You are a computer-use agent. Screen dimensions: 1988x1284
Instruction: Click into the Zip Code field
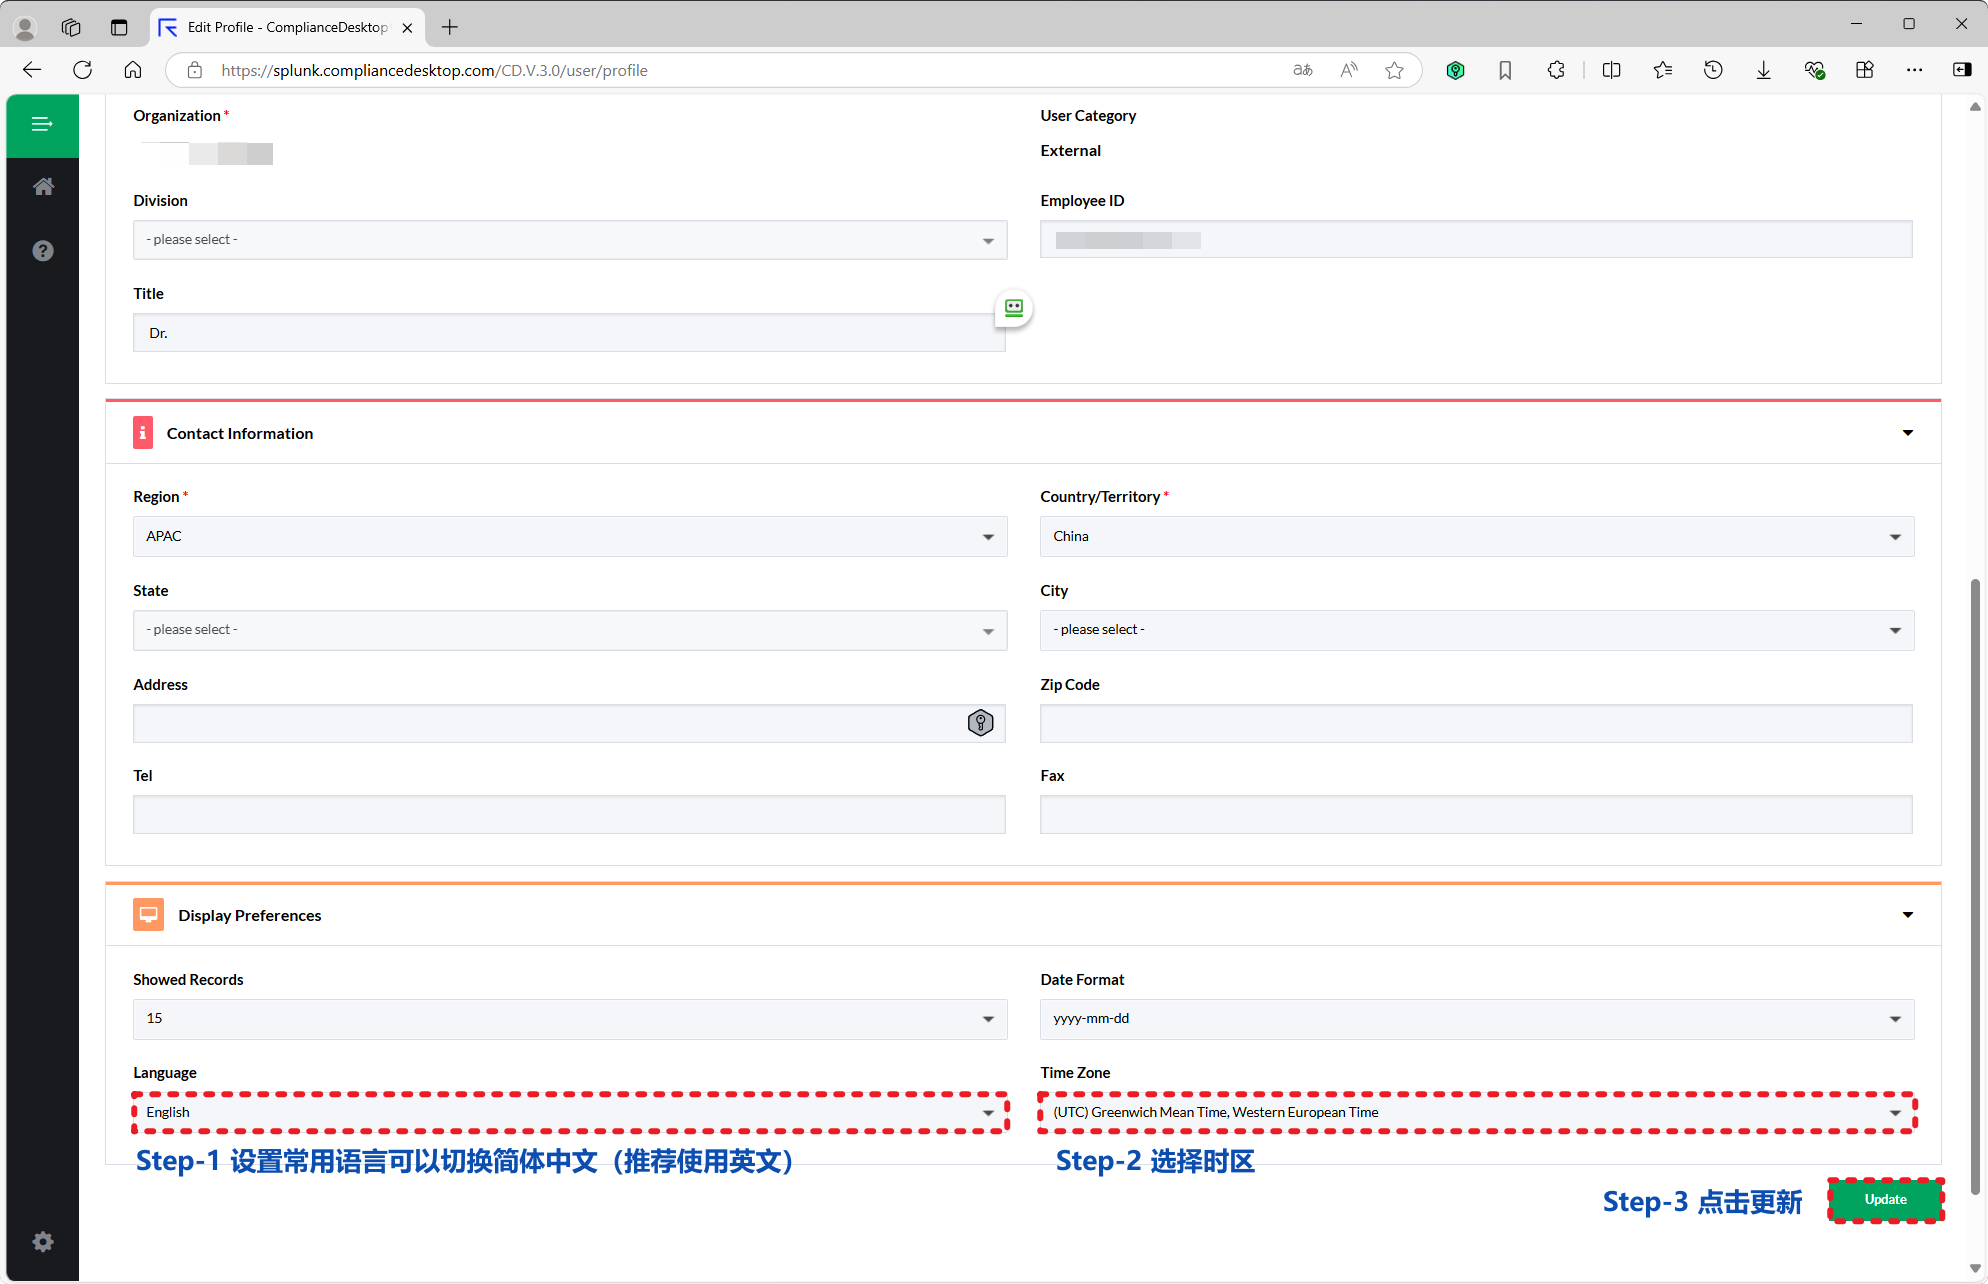point(1476,724)
